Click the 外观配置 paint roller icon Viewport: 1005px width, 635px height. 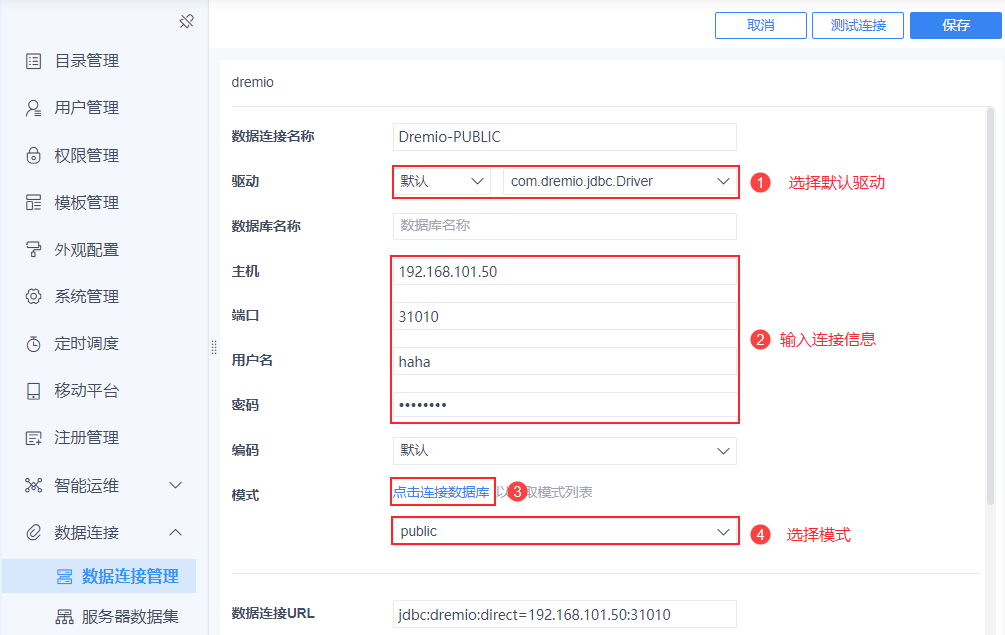click(x=33, y=249)
